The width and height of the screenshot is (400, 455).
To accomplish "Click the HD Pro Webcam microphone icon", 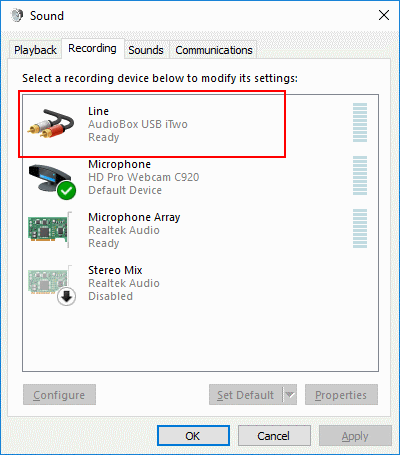I will tap(50, 177).
